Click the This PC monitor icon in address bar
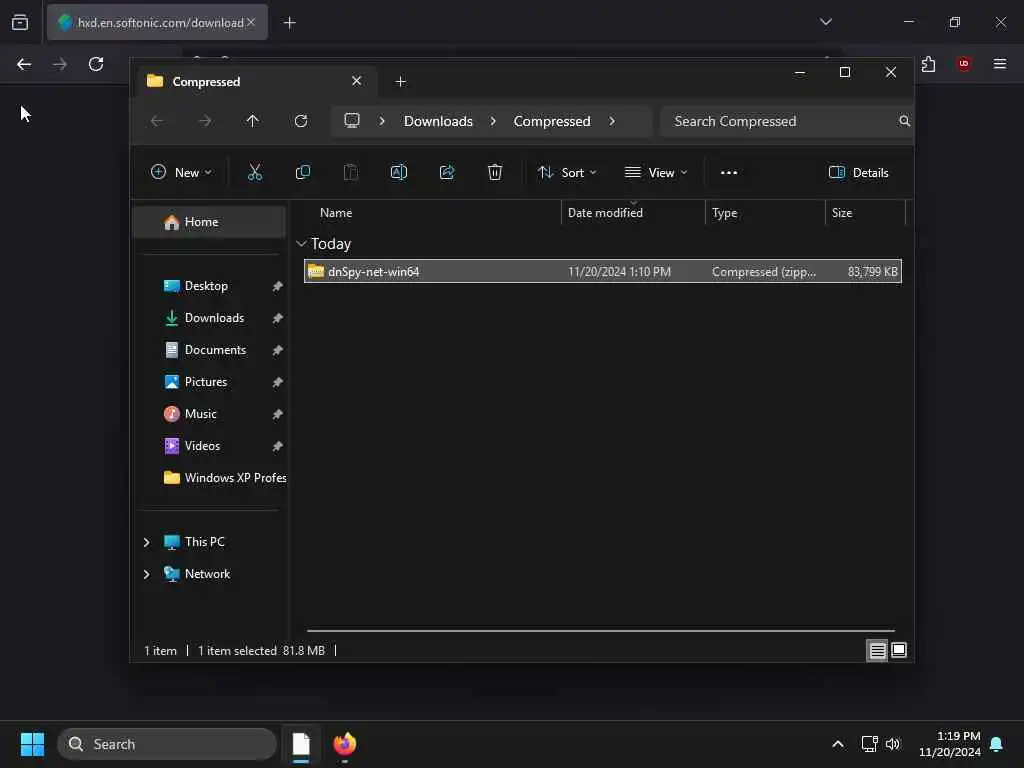This screenshot has height=768, width=1024. pos(352,121)
